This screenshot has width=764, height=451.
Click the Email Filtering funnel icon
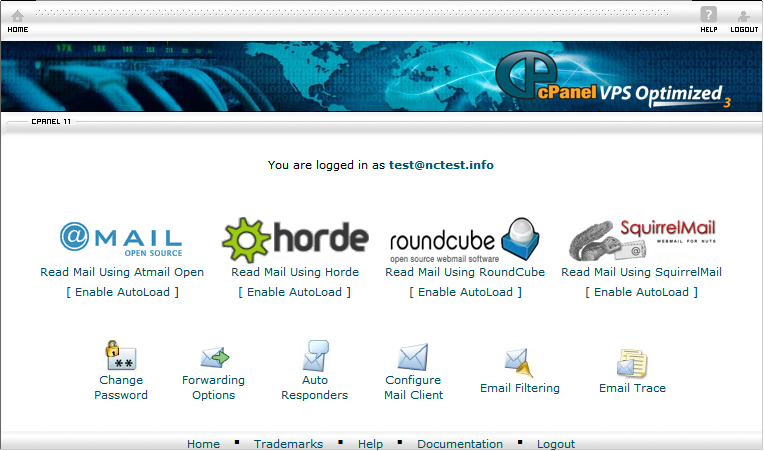519,363
